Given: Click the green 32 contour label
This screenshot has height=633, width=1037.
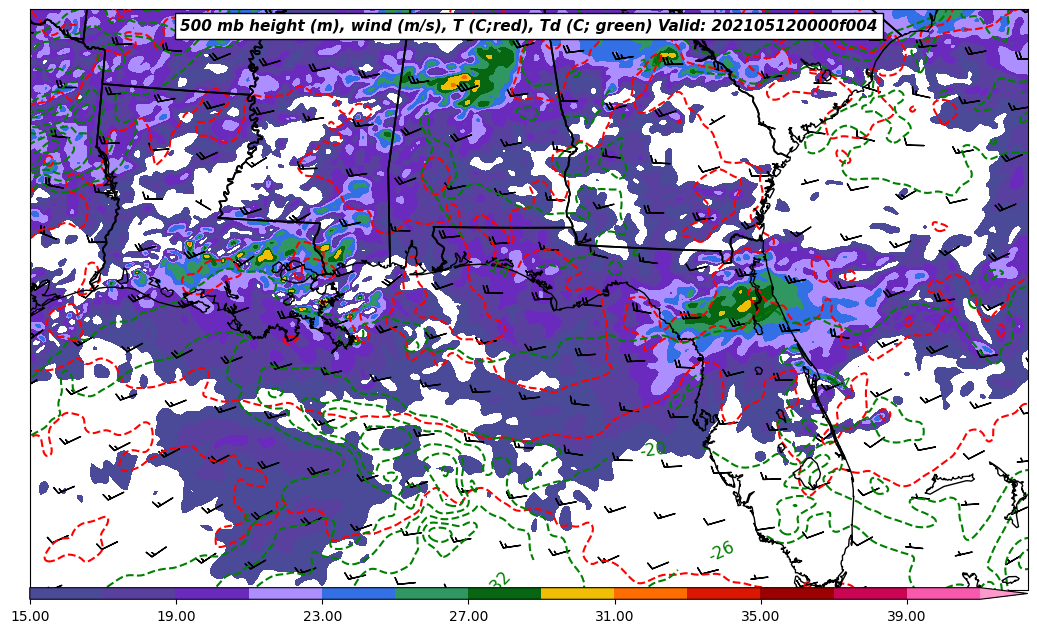Looking at the screenshot, I should pos(499,580).
